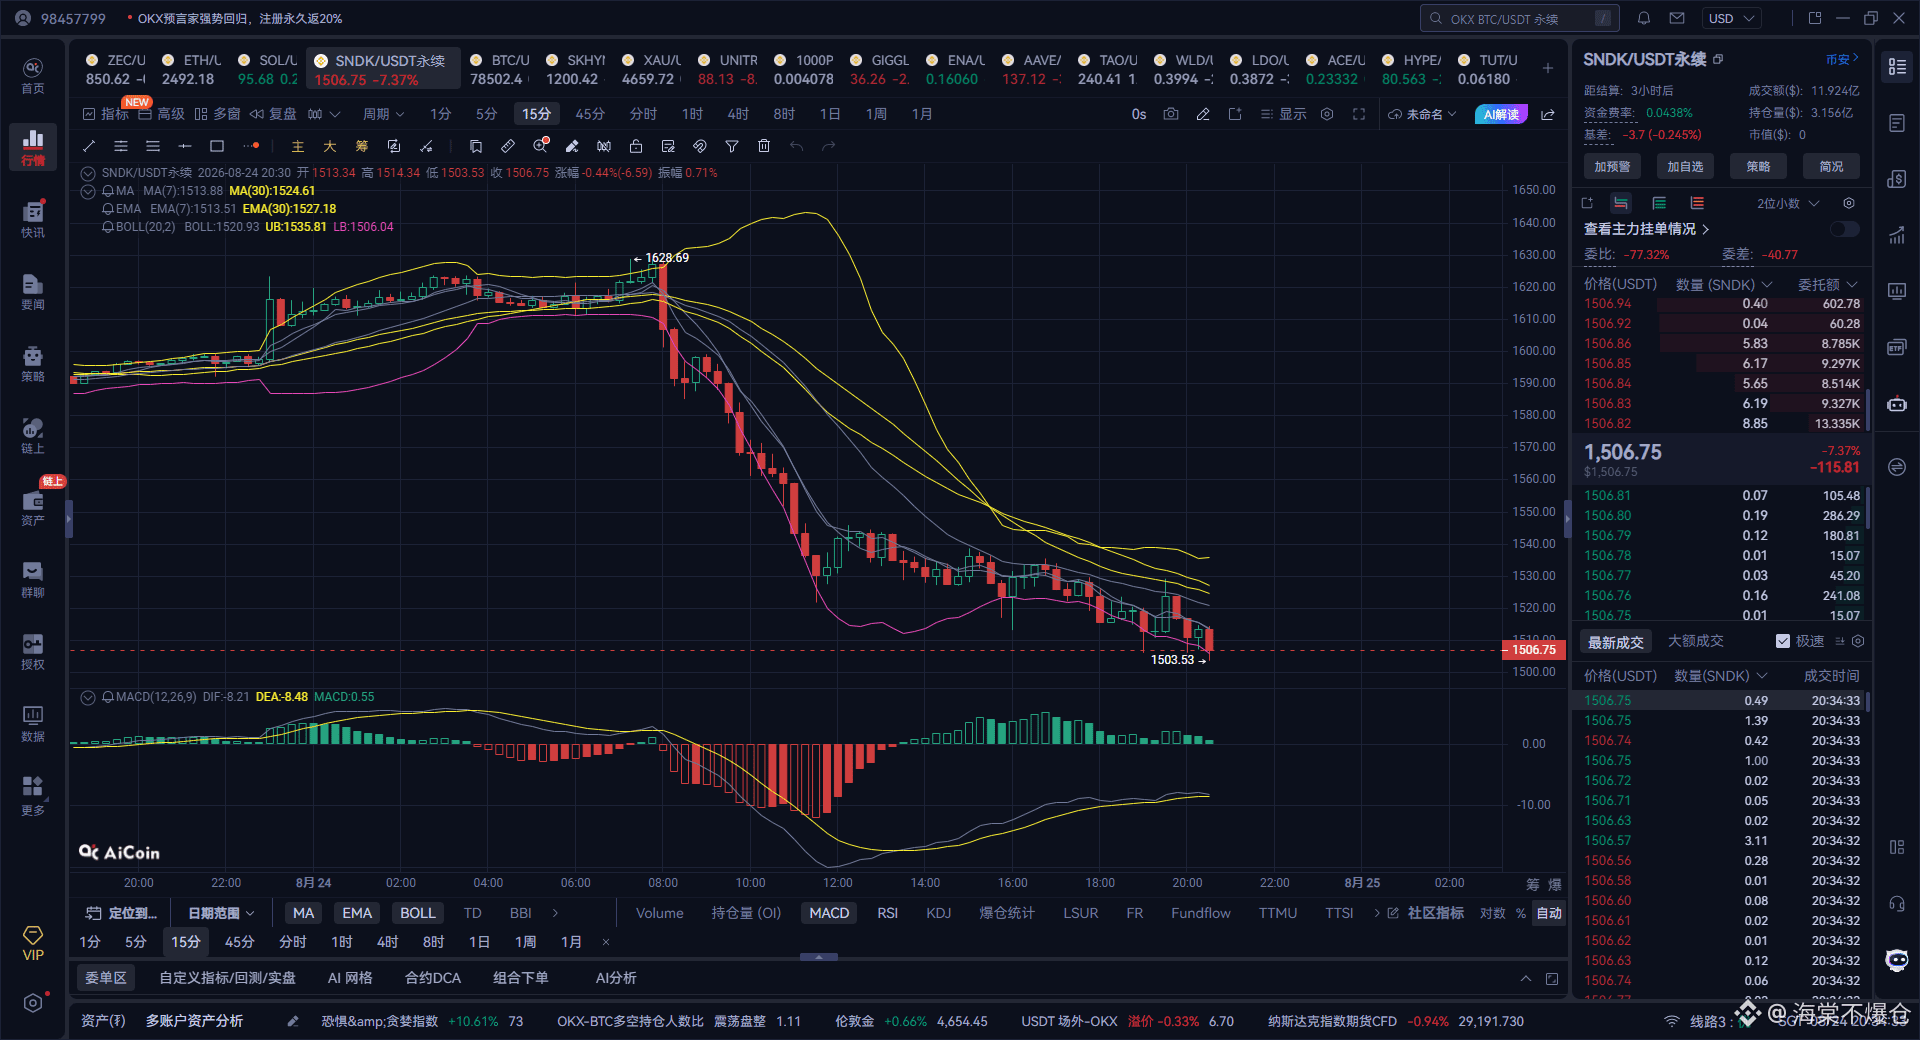Click the filter funnel icon in drawing toolbar
1920x1040 pixels.
(732, 146)
